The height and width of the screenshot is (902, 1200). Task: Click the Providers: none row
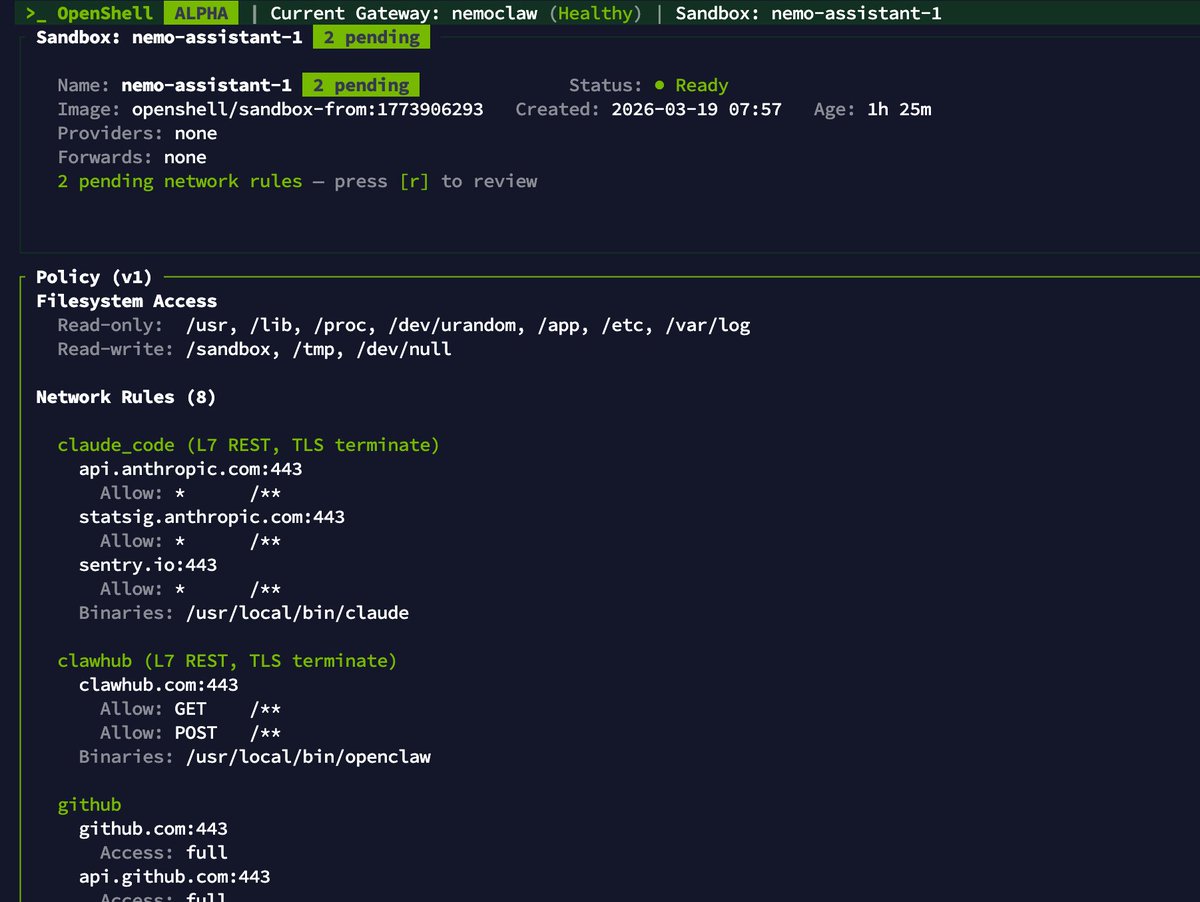[137, 133]
